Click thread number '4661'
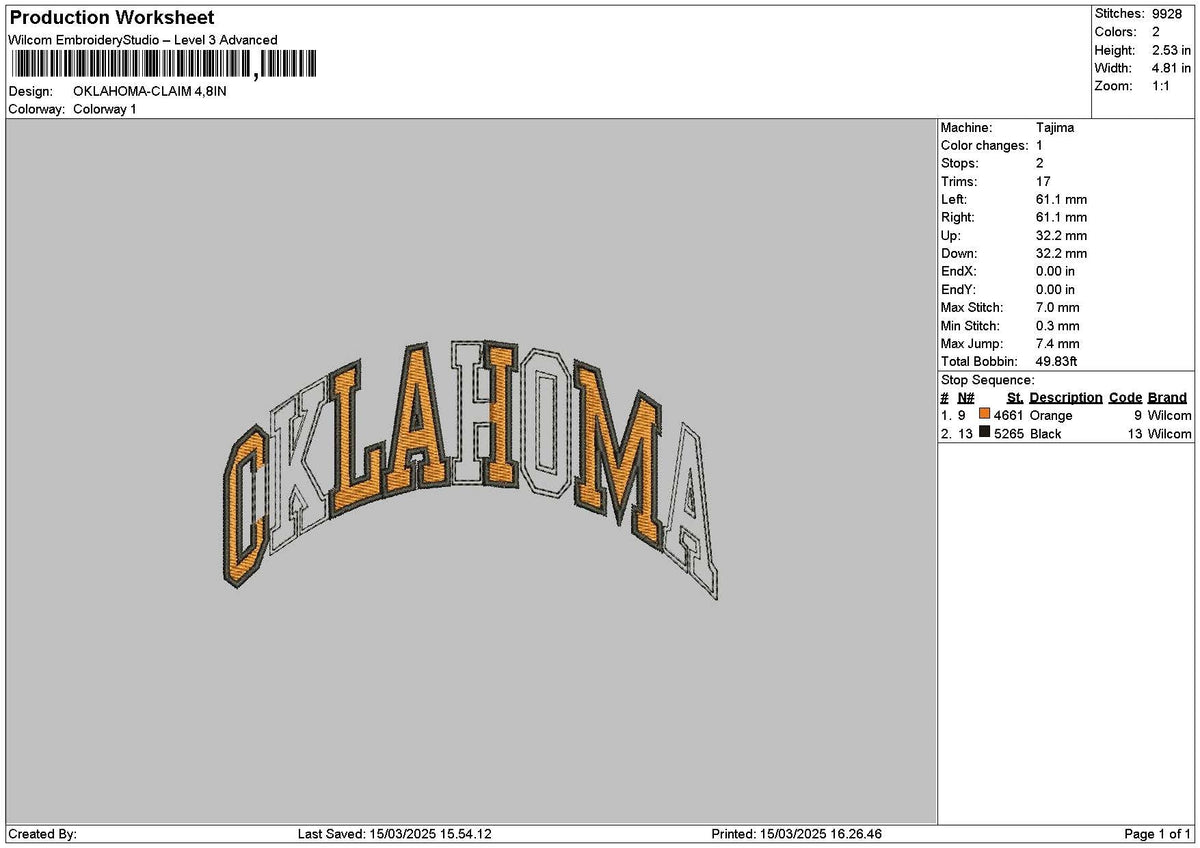Screen dimensions: 1200x848 coord(1009,416)
